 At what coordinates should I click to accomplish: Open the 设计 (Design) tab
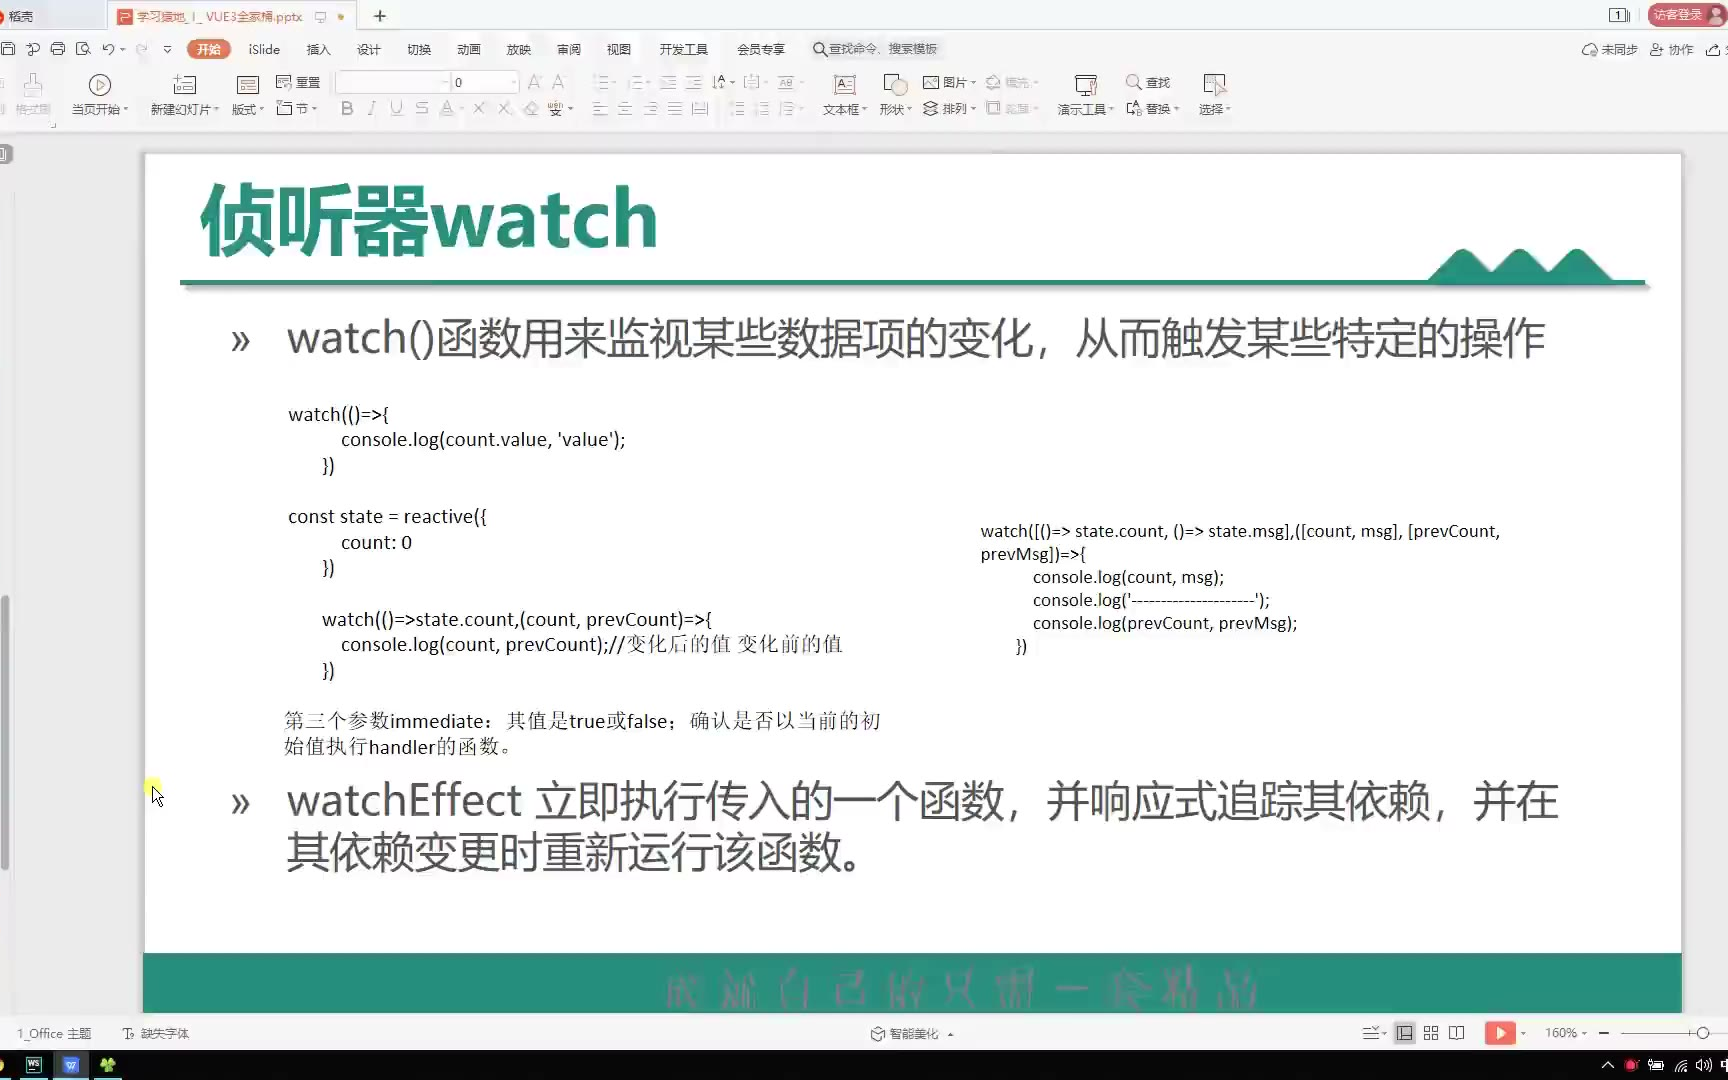[x=368, y=49]
